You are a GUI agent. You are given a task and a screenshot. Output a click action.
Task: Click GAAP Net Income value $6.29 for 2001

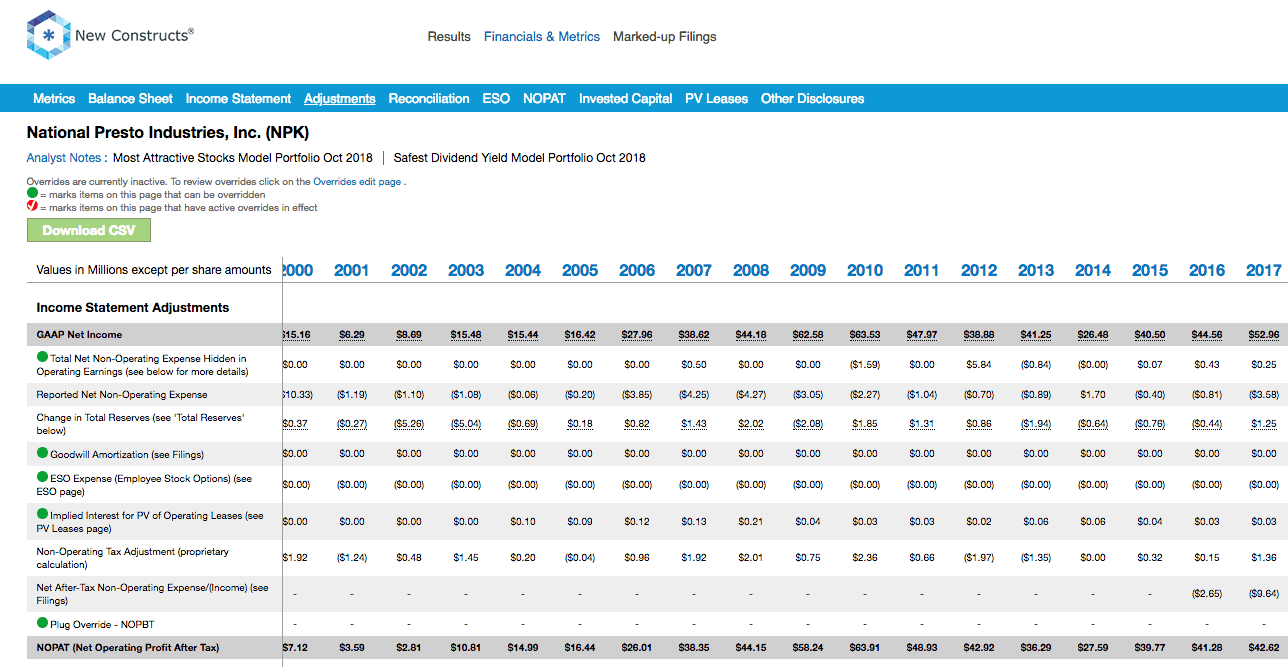tap(352, 334)
